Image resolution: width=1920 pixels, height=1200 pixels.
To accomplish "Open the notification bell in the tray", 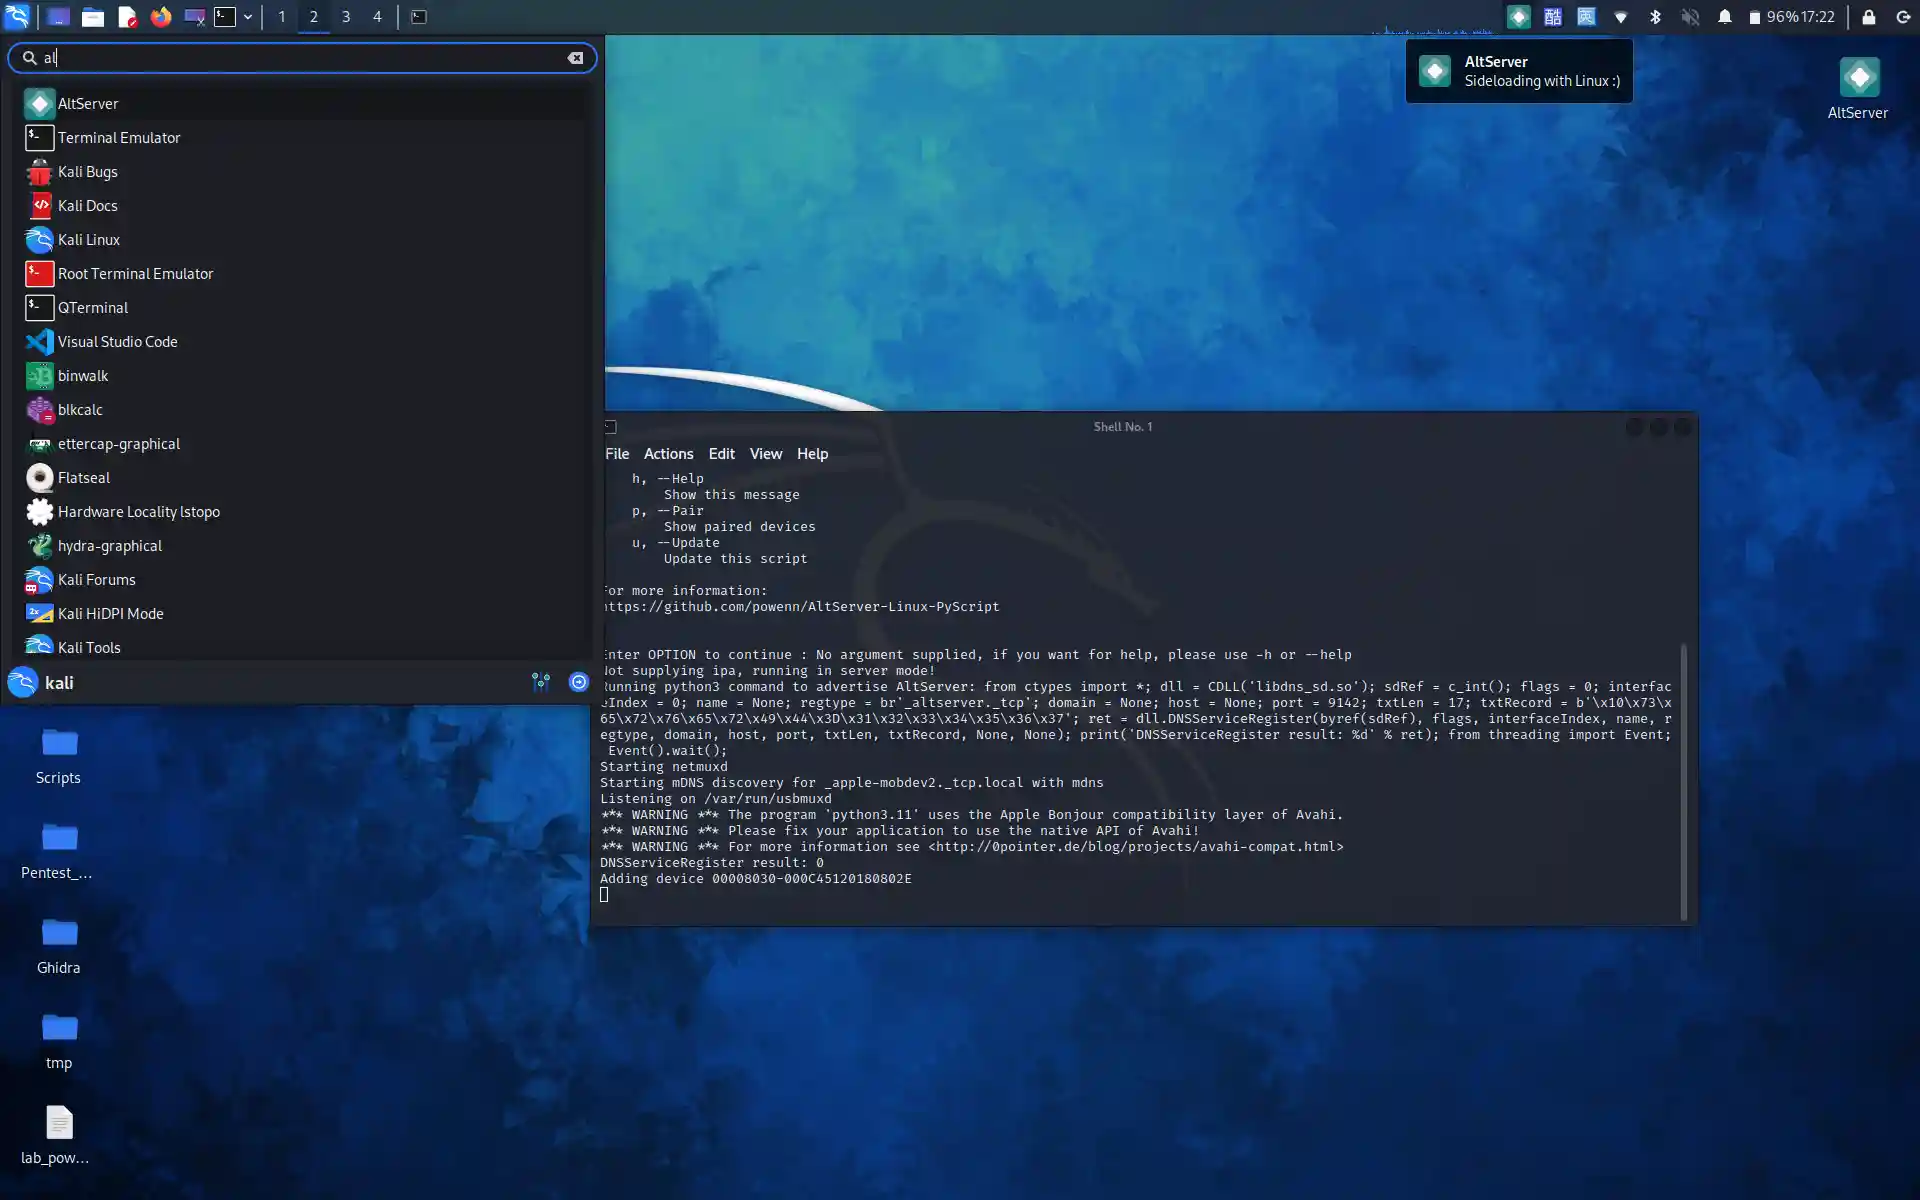I will click(1725, 17).
